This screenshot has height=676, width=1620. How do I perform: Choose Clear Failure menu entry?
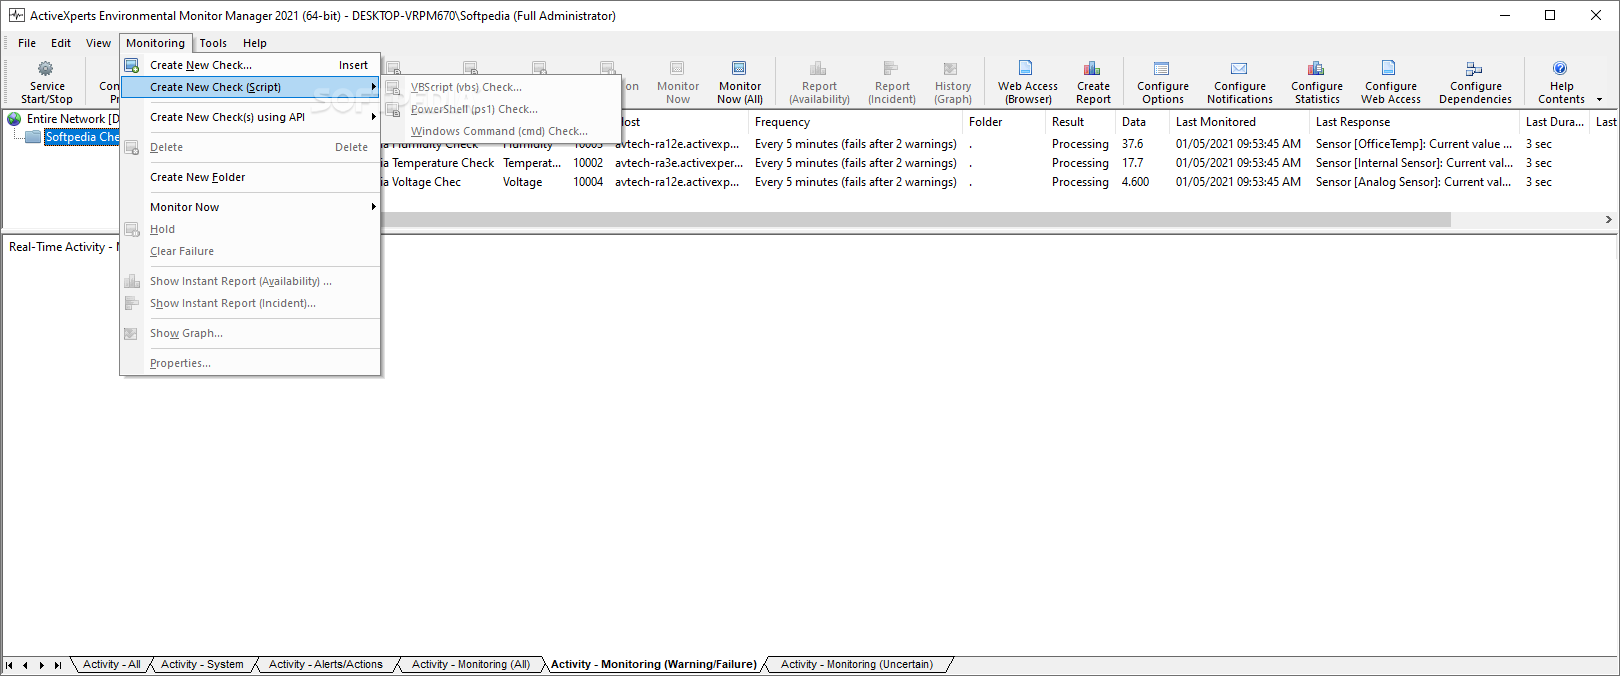pos(250,251)
